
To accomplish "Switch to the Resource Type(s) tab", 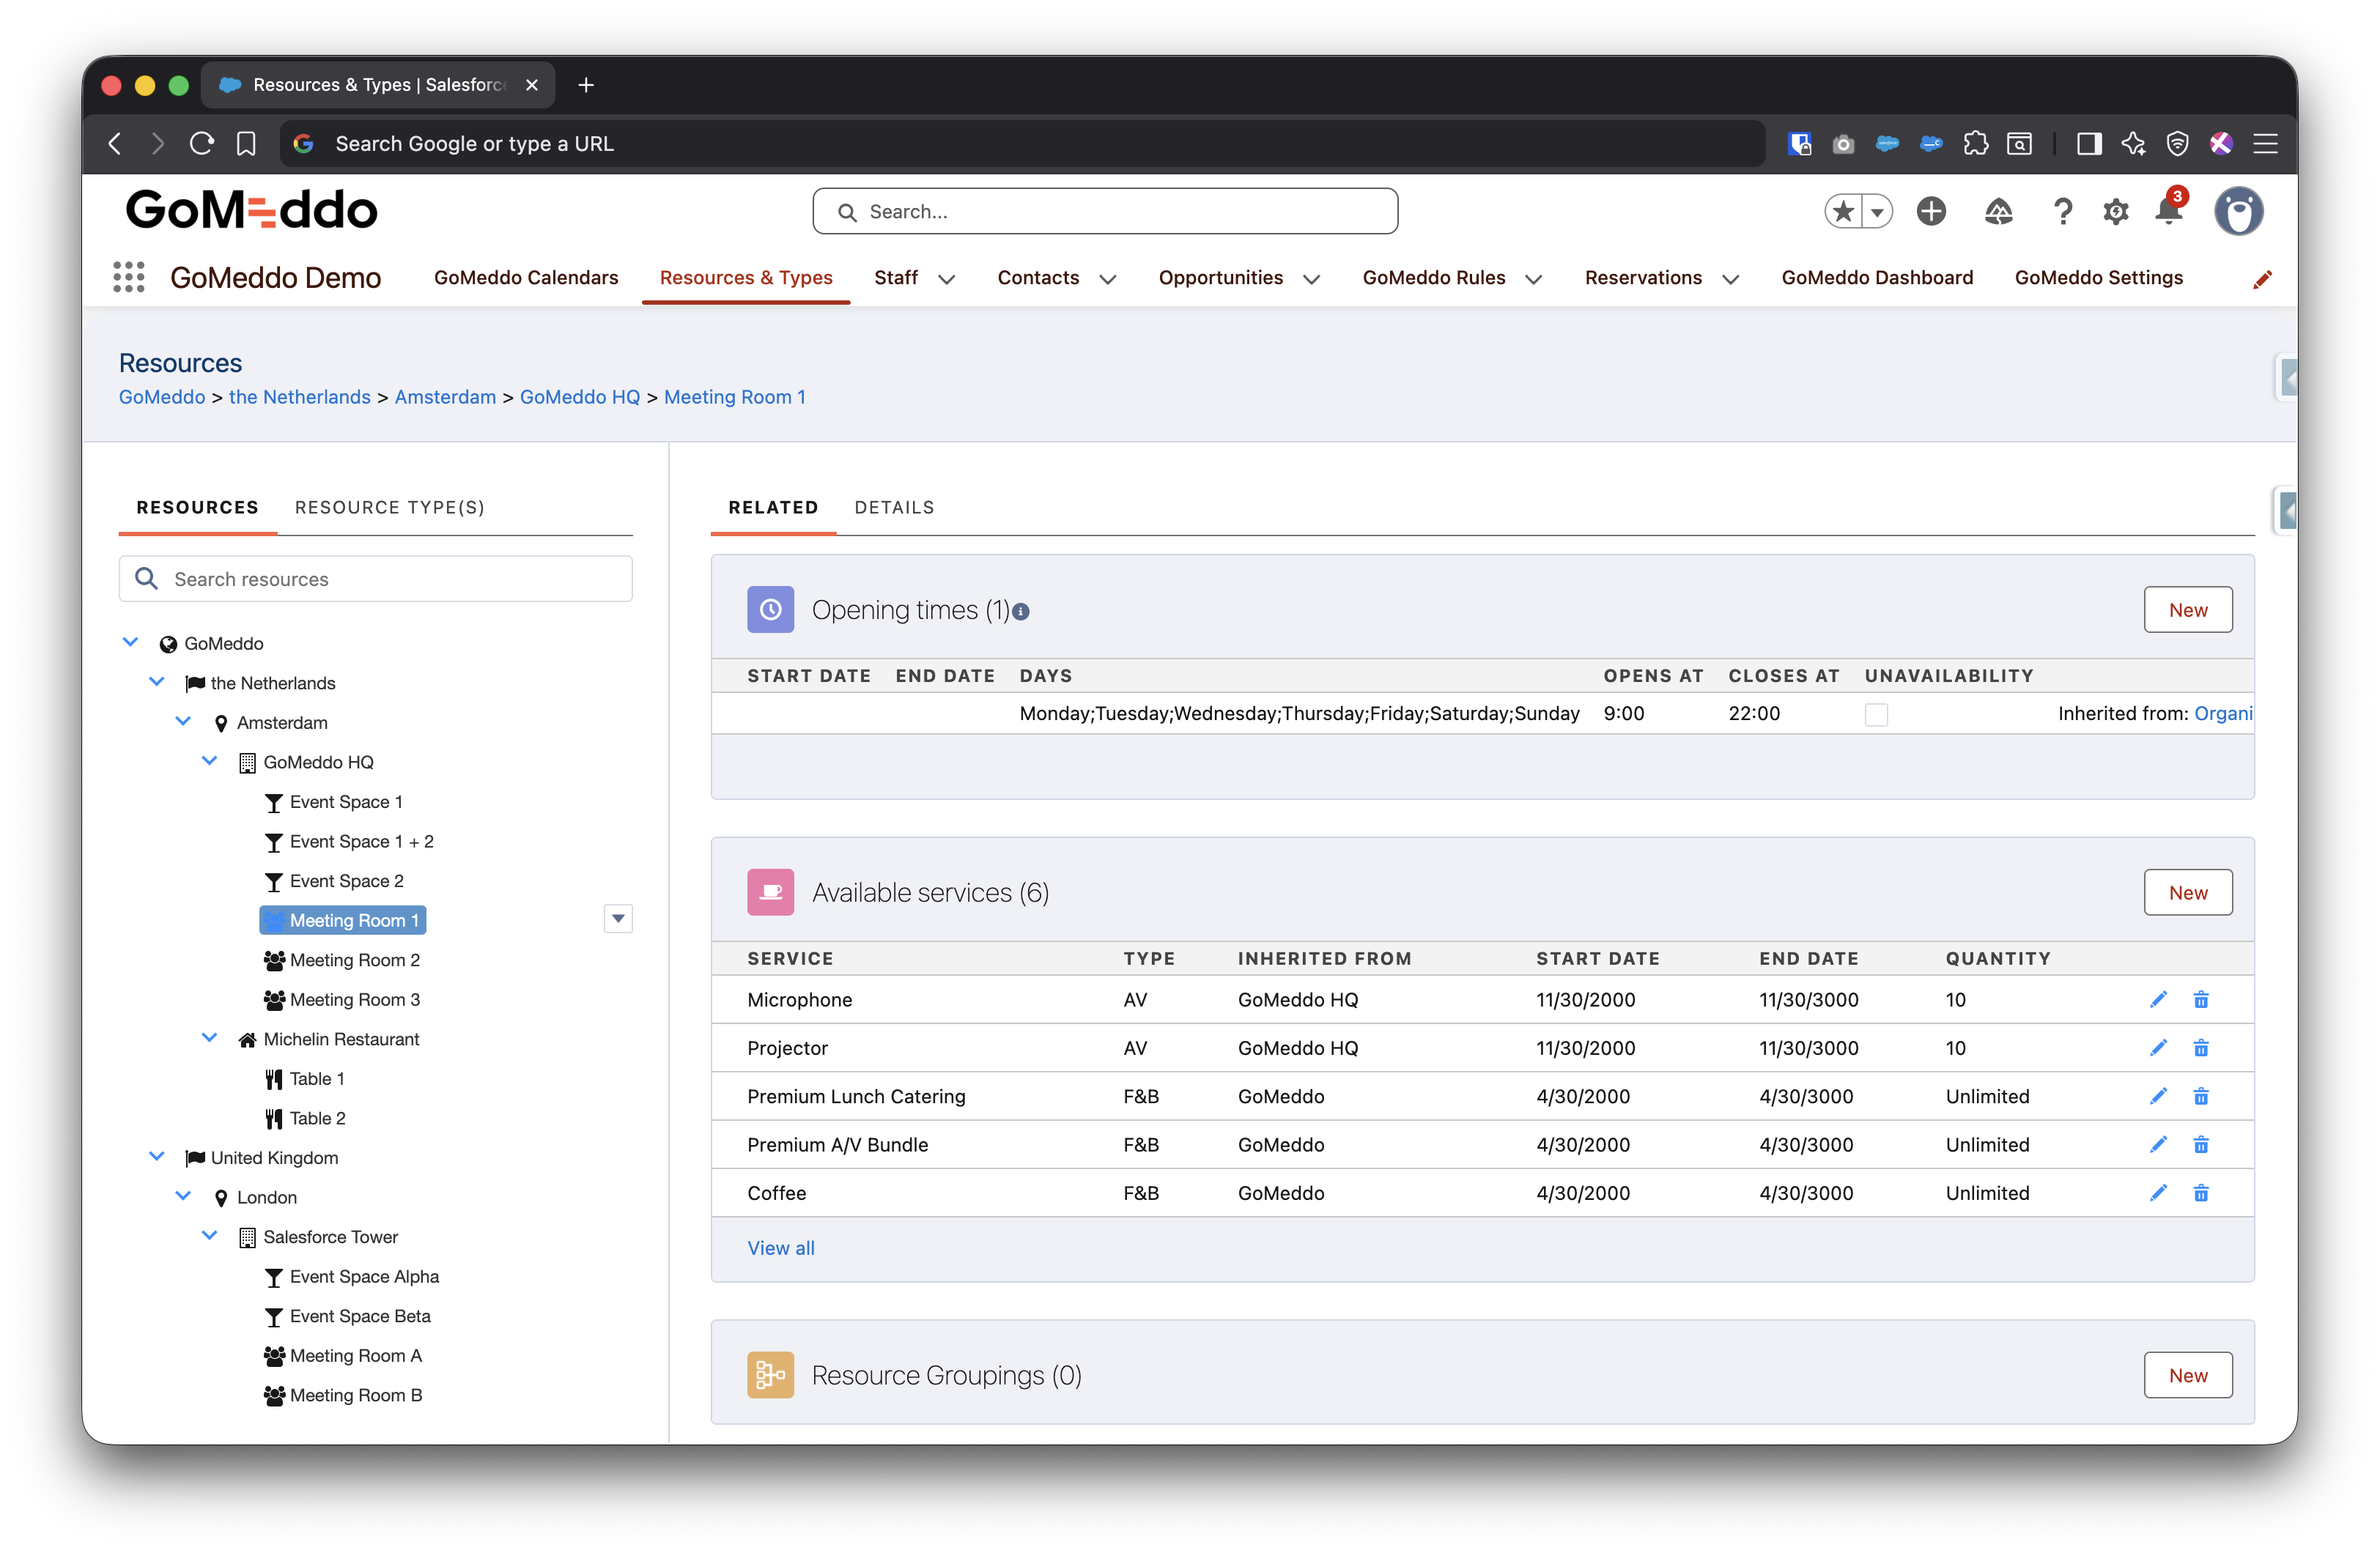I will point(389,507).
